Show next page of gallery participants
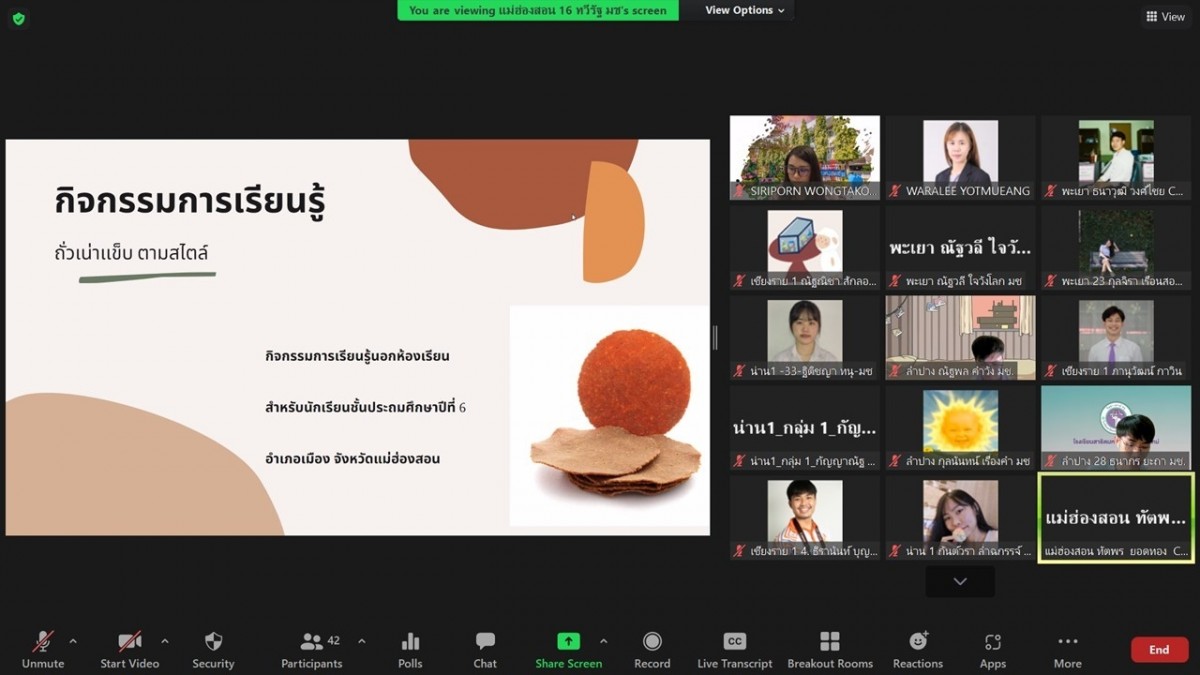Viewport: 1200px width, 675px height. [960, 581]
